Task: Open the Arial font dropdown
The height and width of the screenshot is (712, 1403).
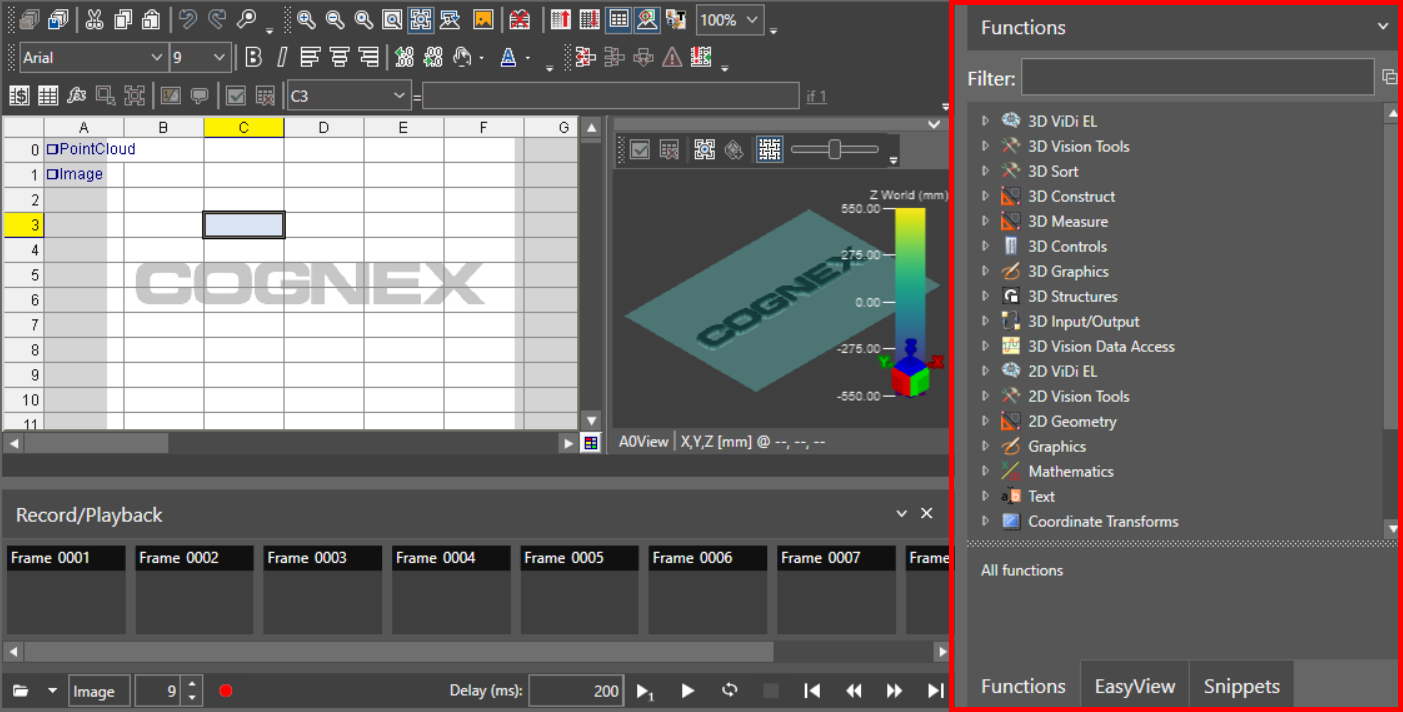Action: 156,58
